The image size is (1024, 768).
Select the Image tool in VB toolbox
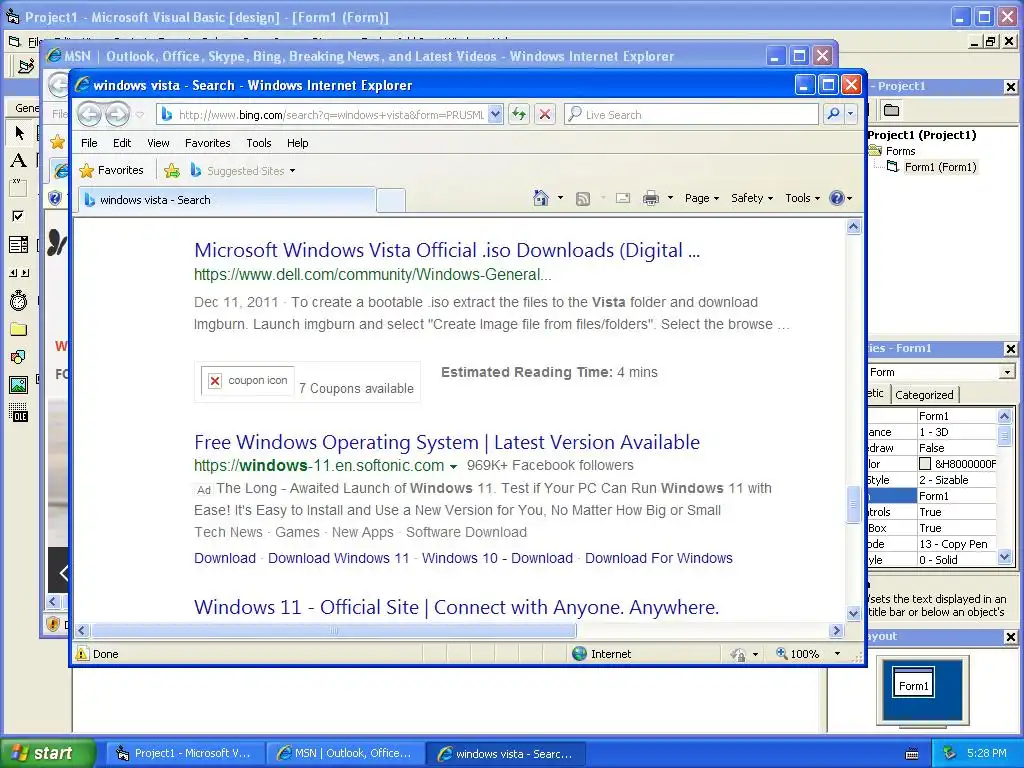(18, 385)
